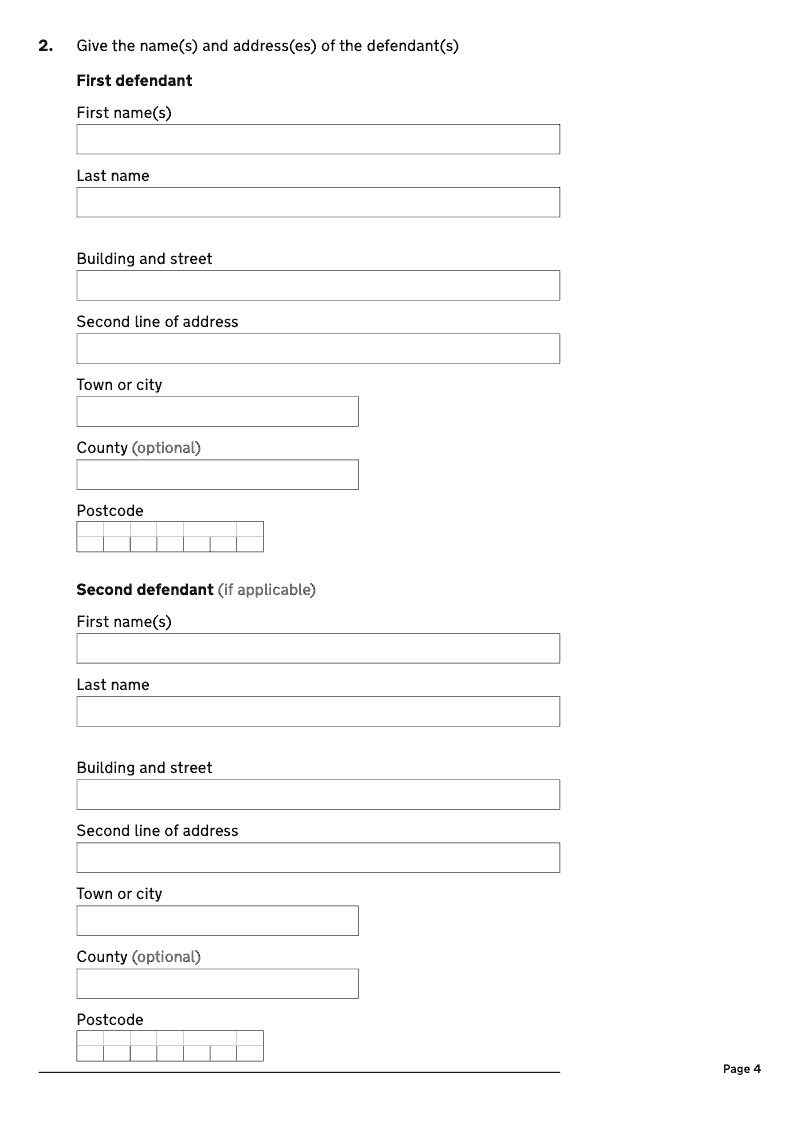The width and height of the screenshot is (800, 1130).
Task: Select the first defendant's County field
Action: [217, 474]
